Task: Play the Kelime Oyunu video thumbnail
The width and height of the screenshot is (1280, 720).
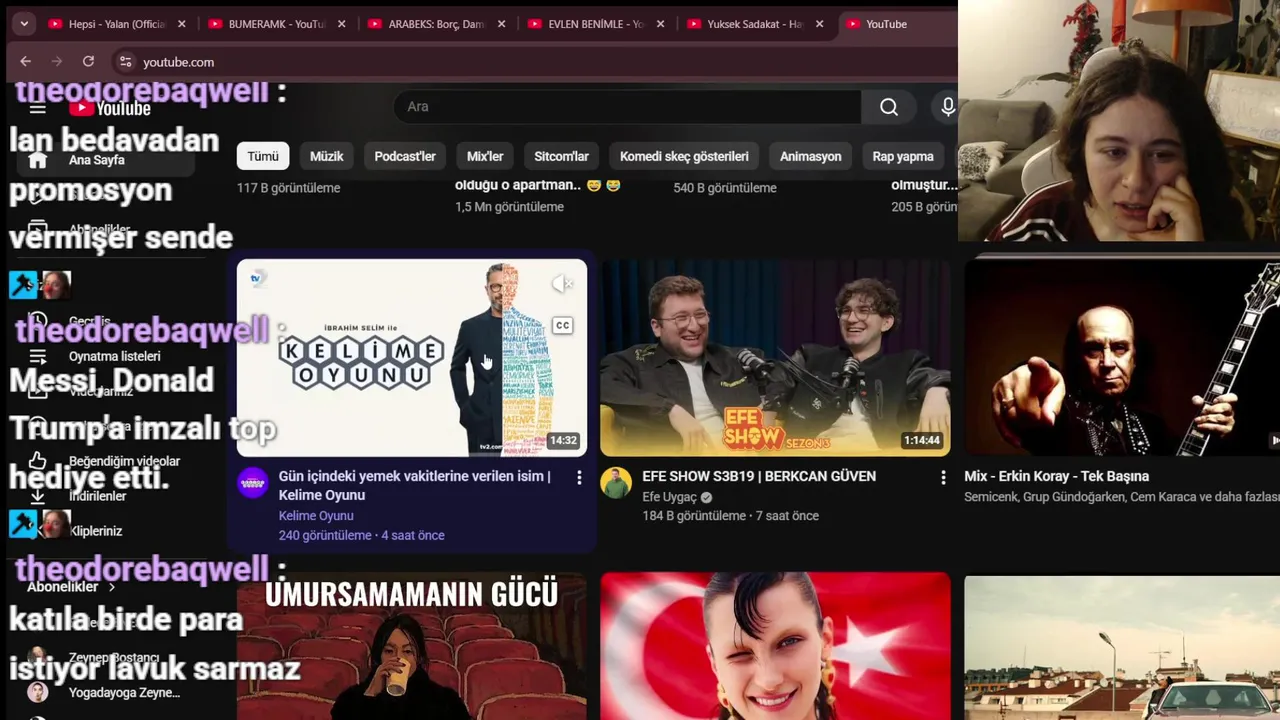Action: (x=412, y=358)
